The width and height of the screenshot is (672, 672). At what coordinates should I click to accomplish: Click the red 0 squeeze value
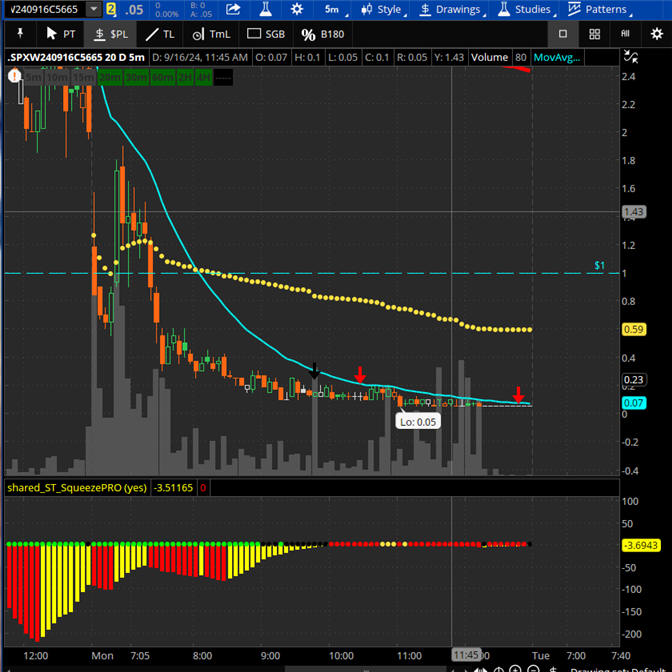pyautogui.click(x=203, y=488)
